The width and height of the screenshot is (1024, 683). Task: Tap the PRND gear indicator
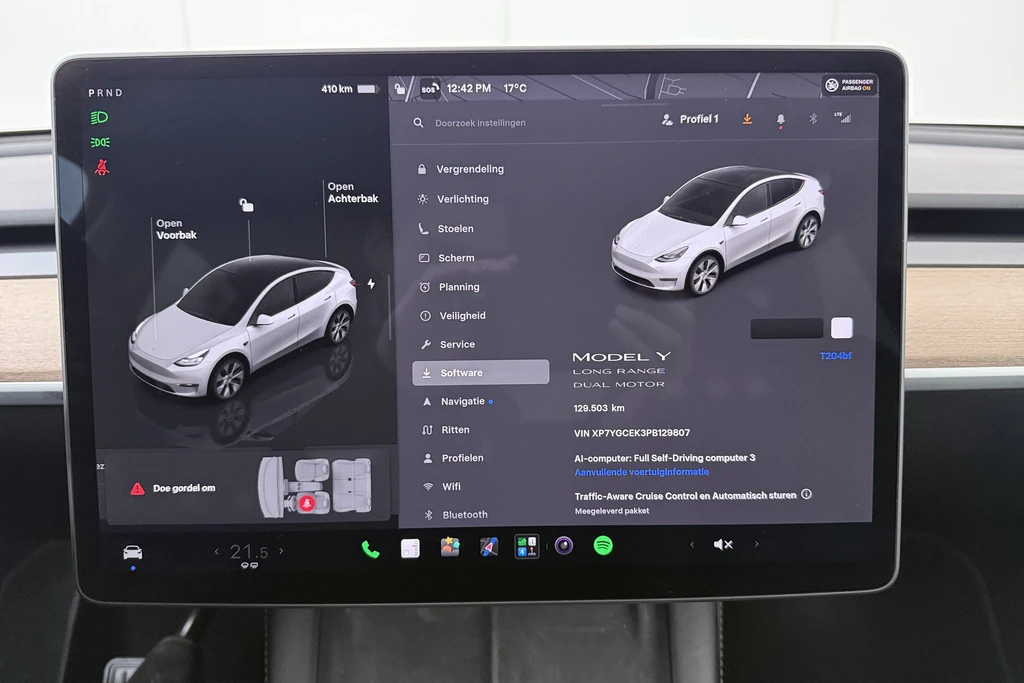(x=106, y=93)
